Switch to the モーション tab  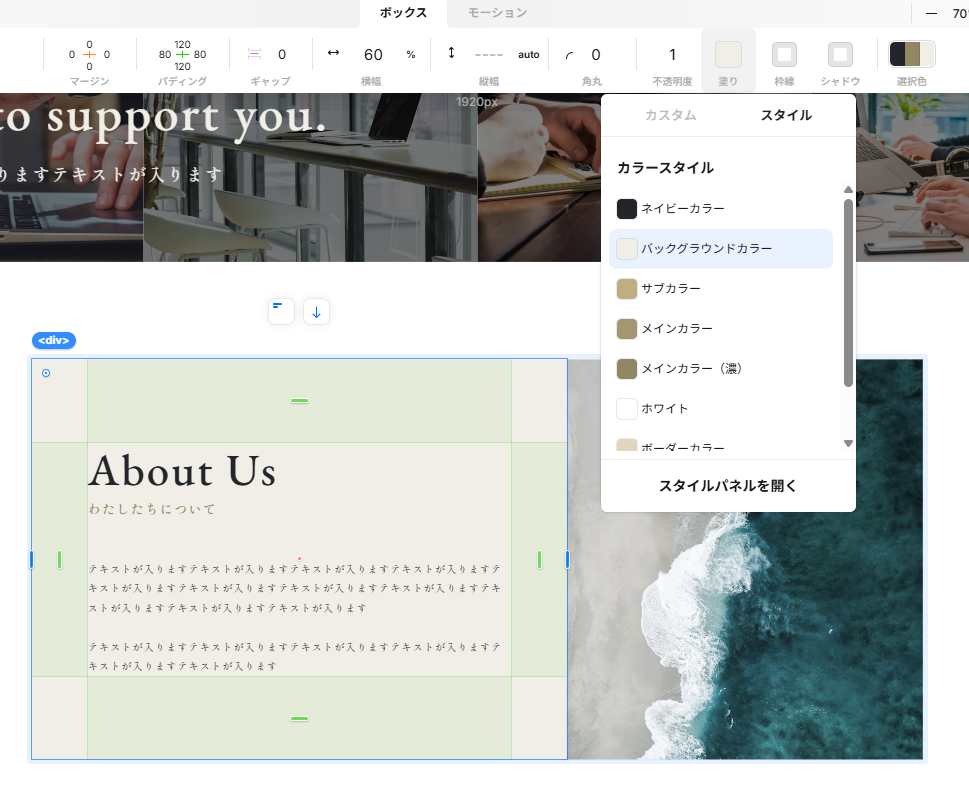coord(497,13)
